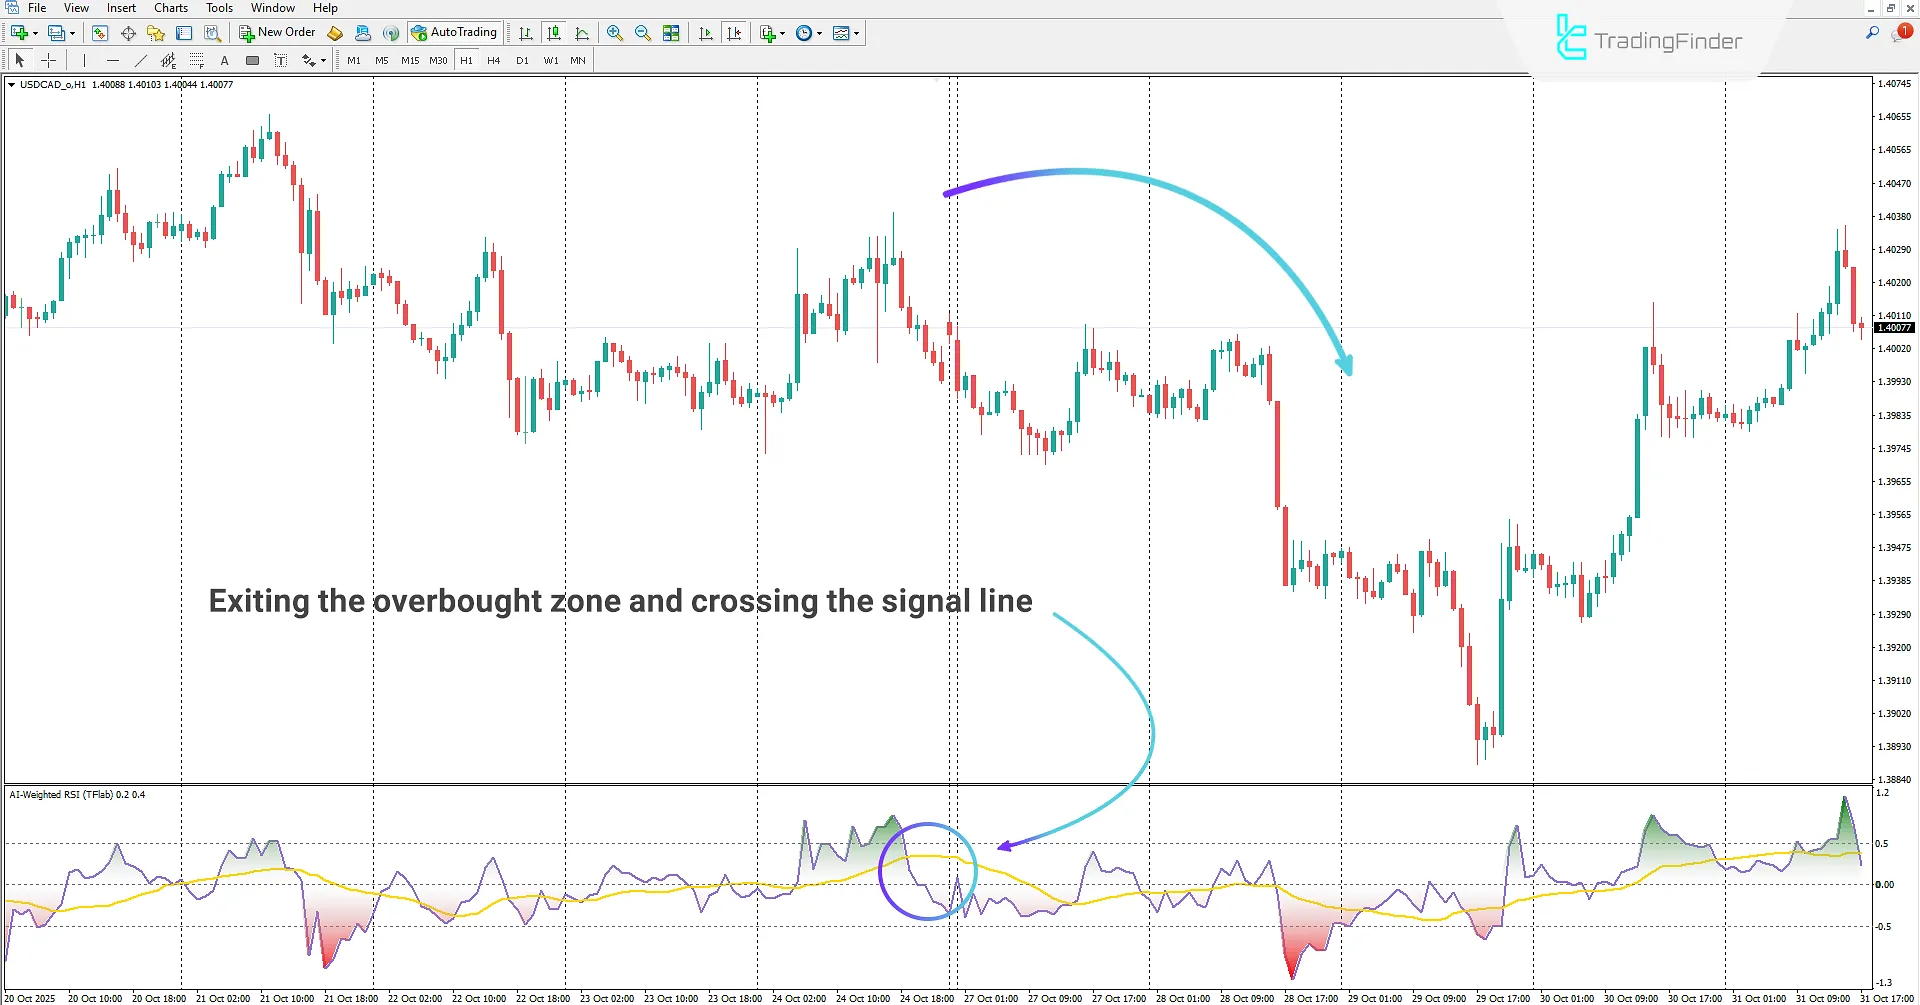Open the Charts menu
This screenshot has width=1920, height=1005.
click(x=170, y=8)
